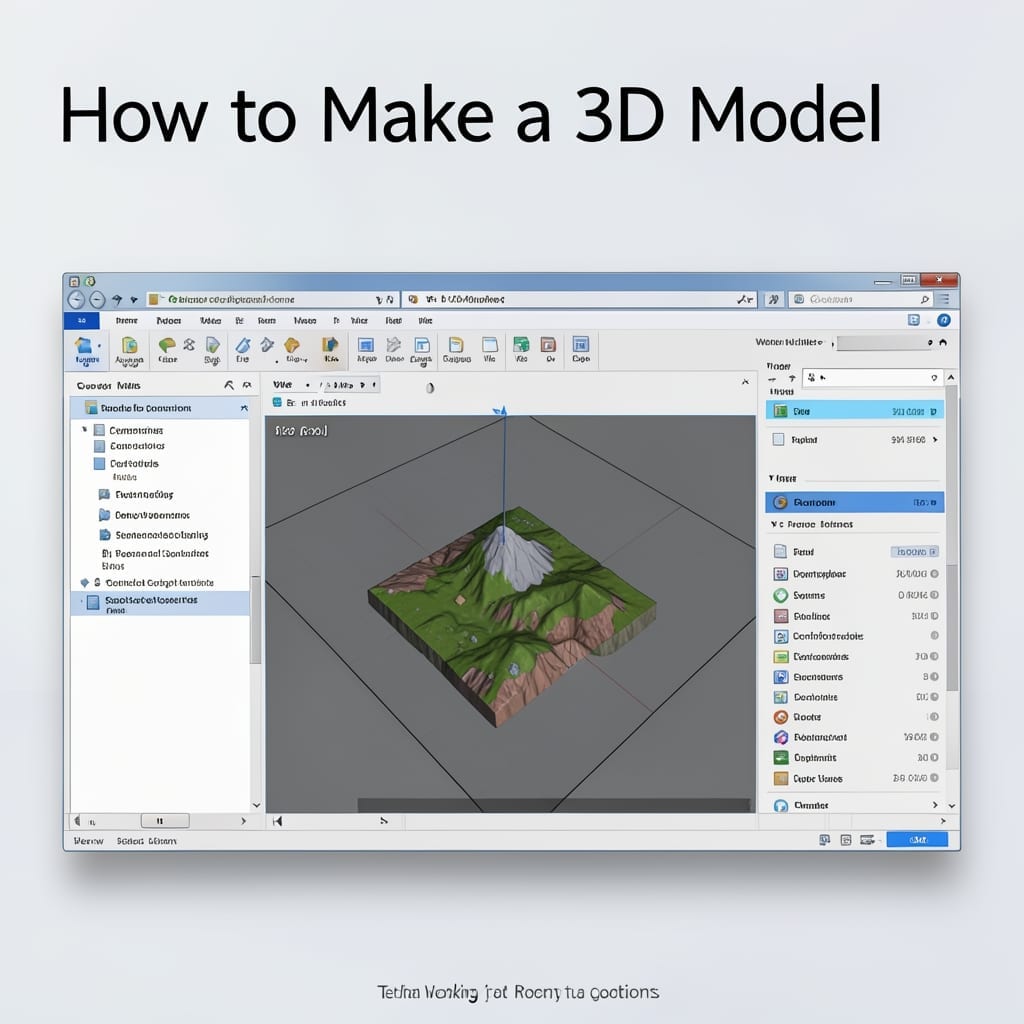Click the right panel scroll up arrow
This screenshot has height=1024, width=1024.
click(952, 377)
